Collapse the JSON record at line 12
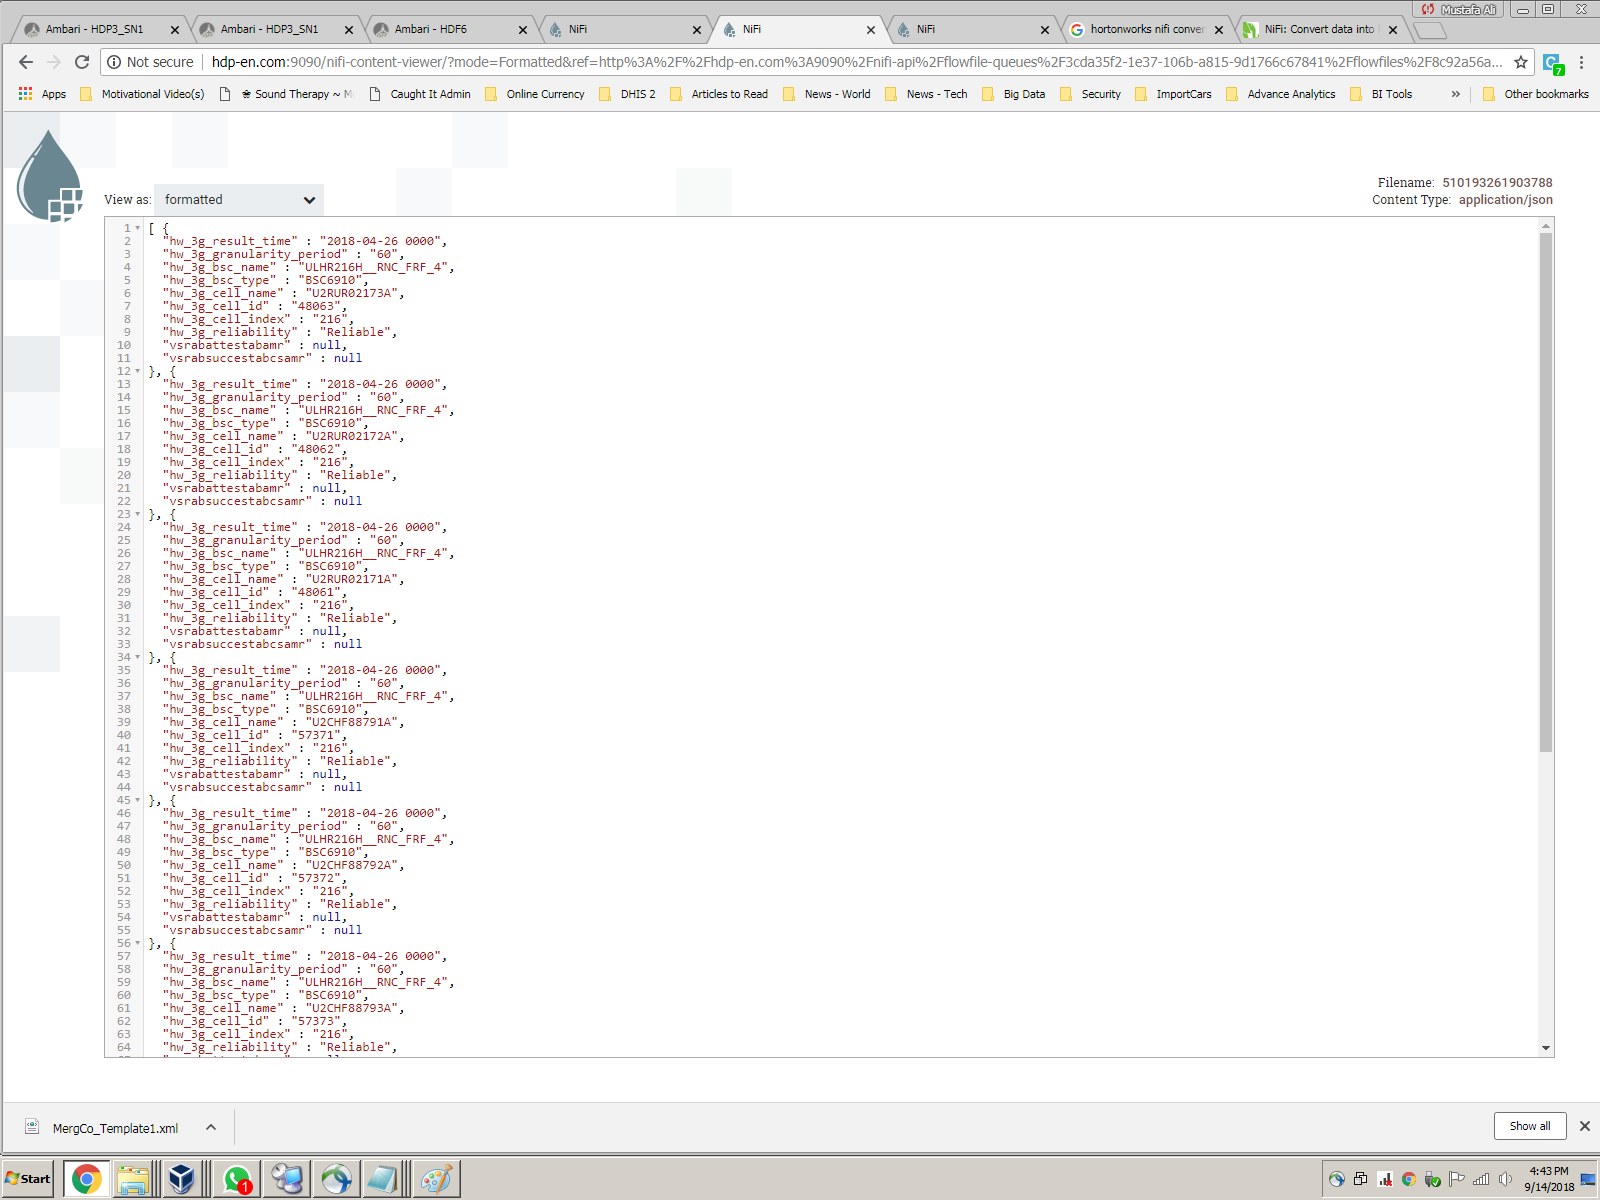The width and height of the screenshot is (1600, 1200). pos(137,371)
